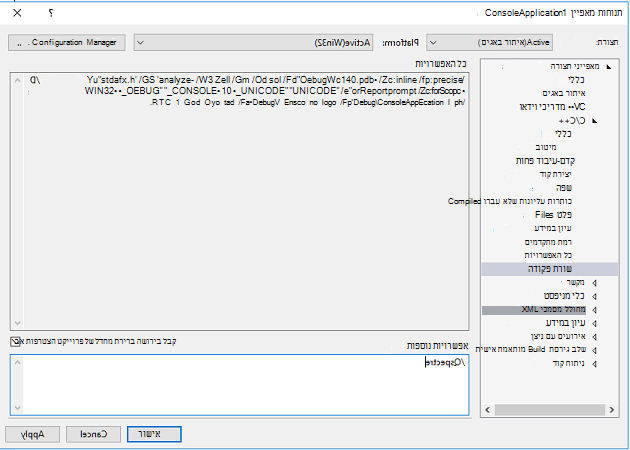Open the Configuration Manager
Screen dimensions: 630x450
click(x=67, y=42)
